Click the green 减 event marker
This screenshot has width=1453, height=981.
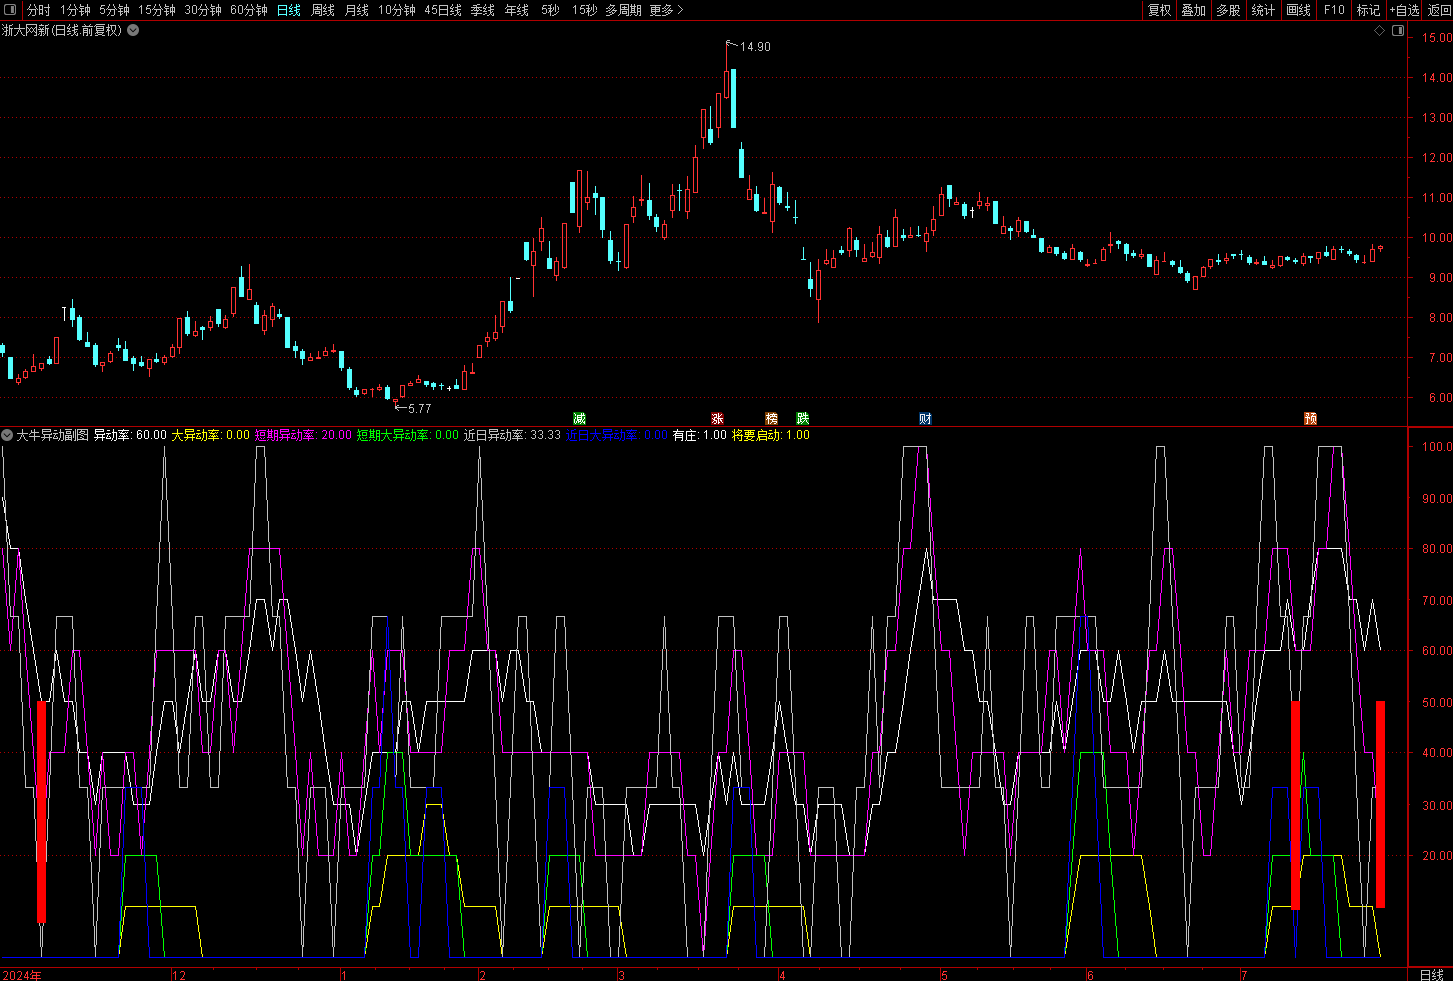pyautogui.click(x=579, y=419)
